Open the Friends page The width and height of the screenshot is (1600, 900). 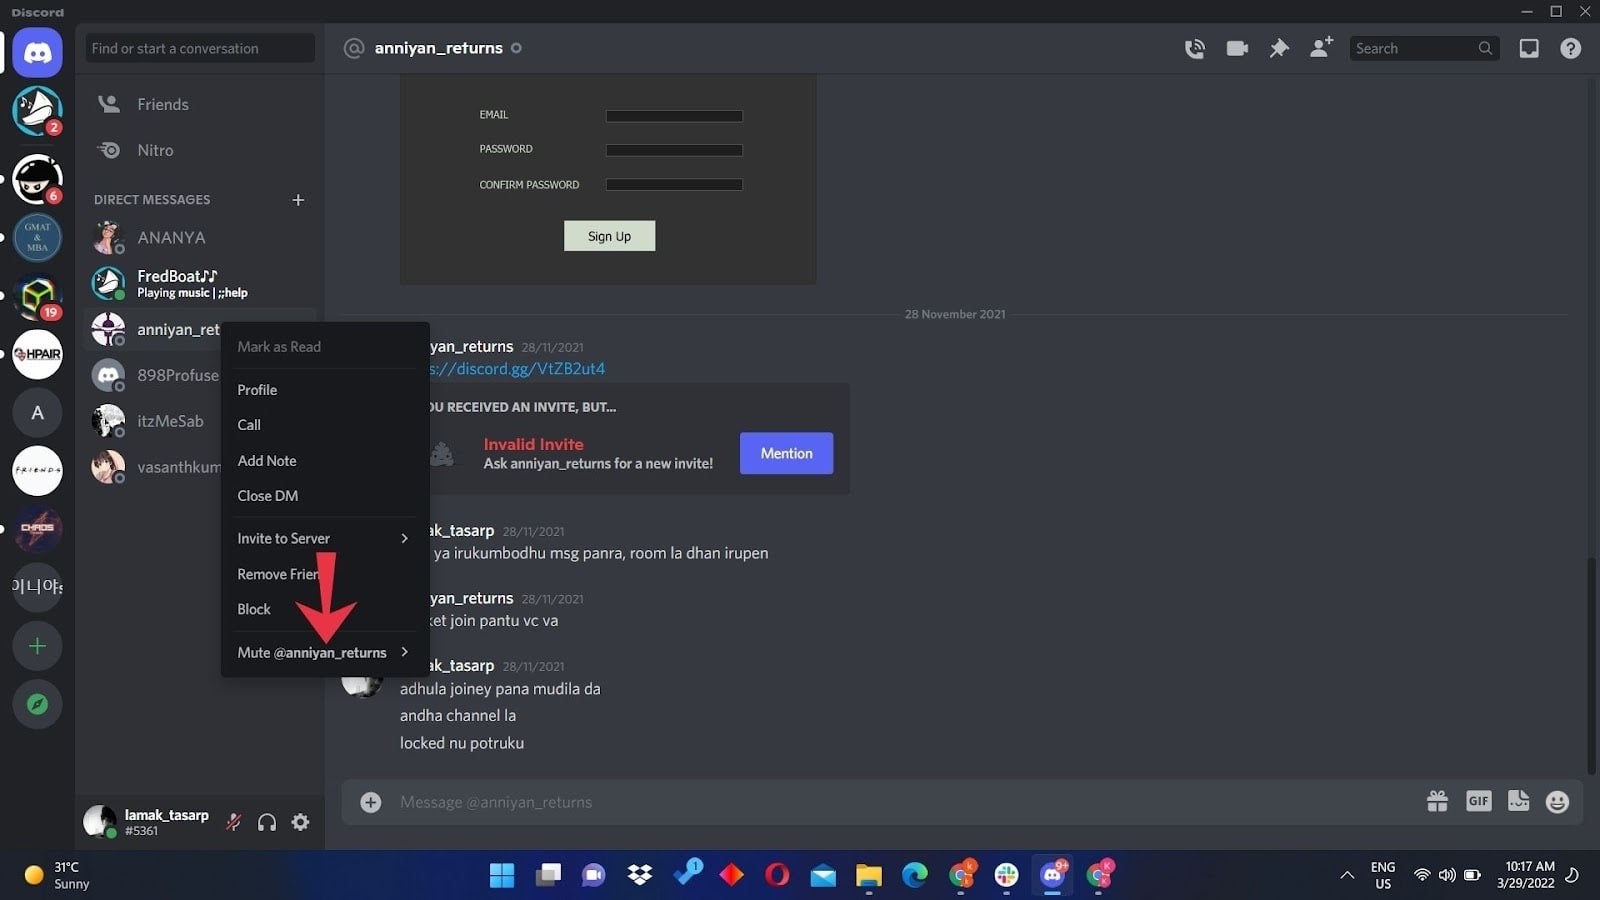pos(200,104)
